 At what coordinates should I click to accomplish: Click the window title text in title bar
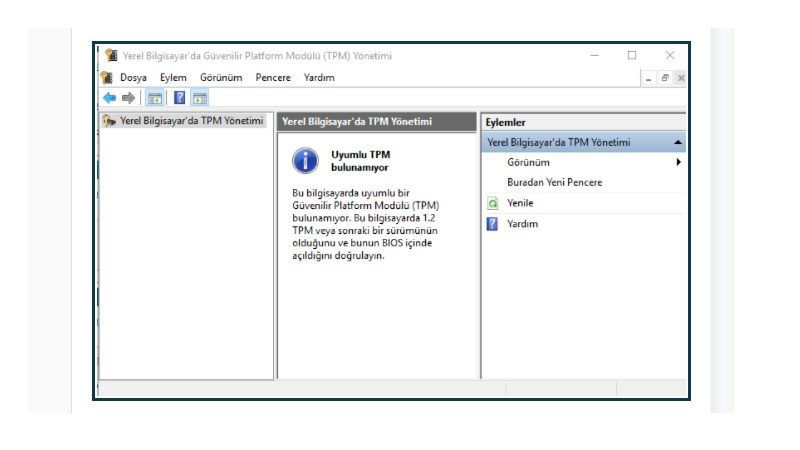tap(257, 56)
